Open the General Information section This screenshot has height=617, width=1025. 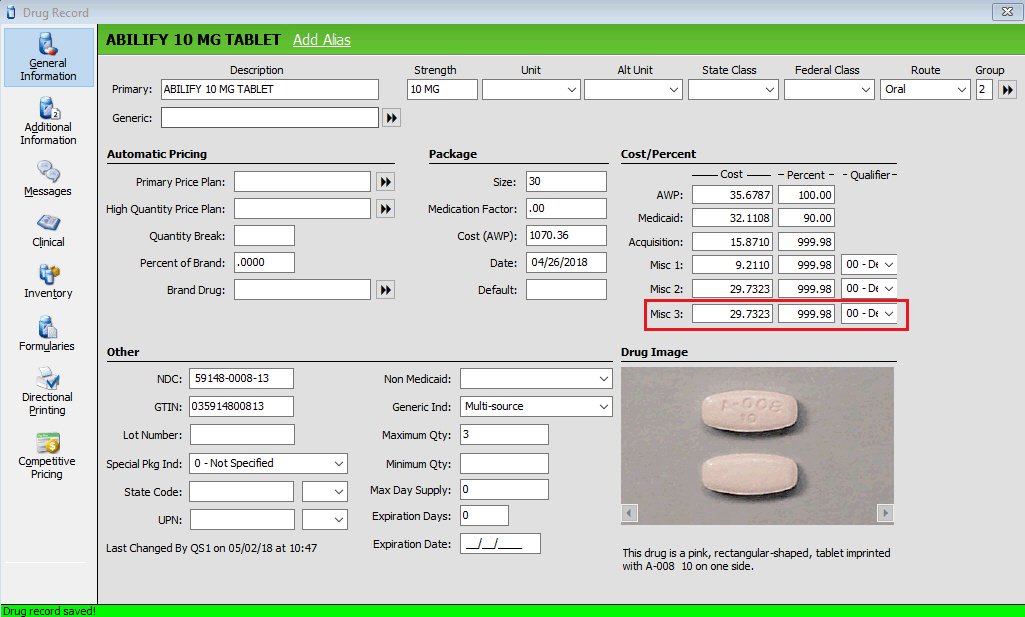48,57
